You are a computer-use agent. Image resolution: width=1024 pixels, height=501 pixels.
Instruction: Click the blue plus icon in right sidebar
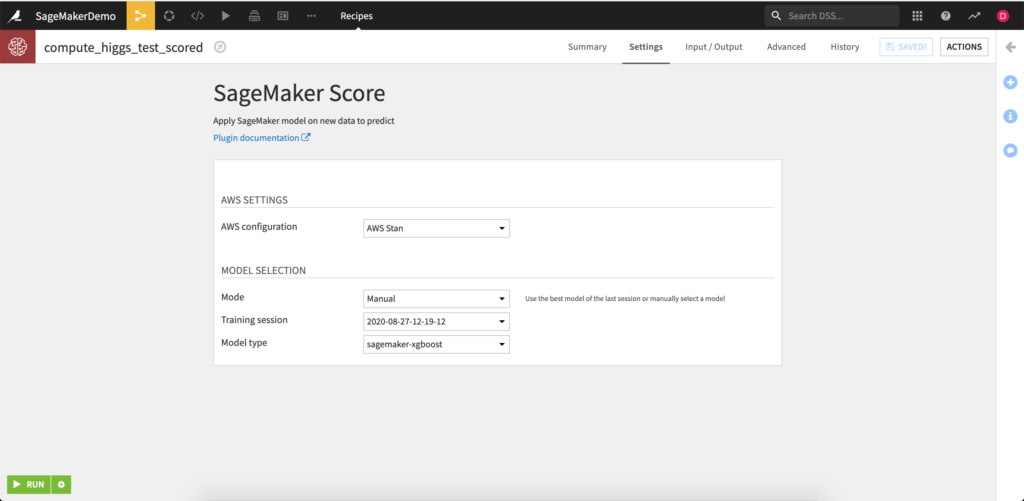tap(1010, 82)
